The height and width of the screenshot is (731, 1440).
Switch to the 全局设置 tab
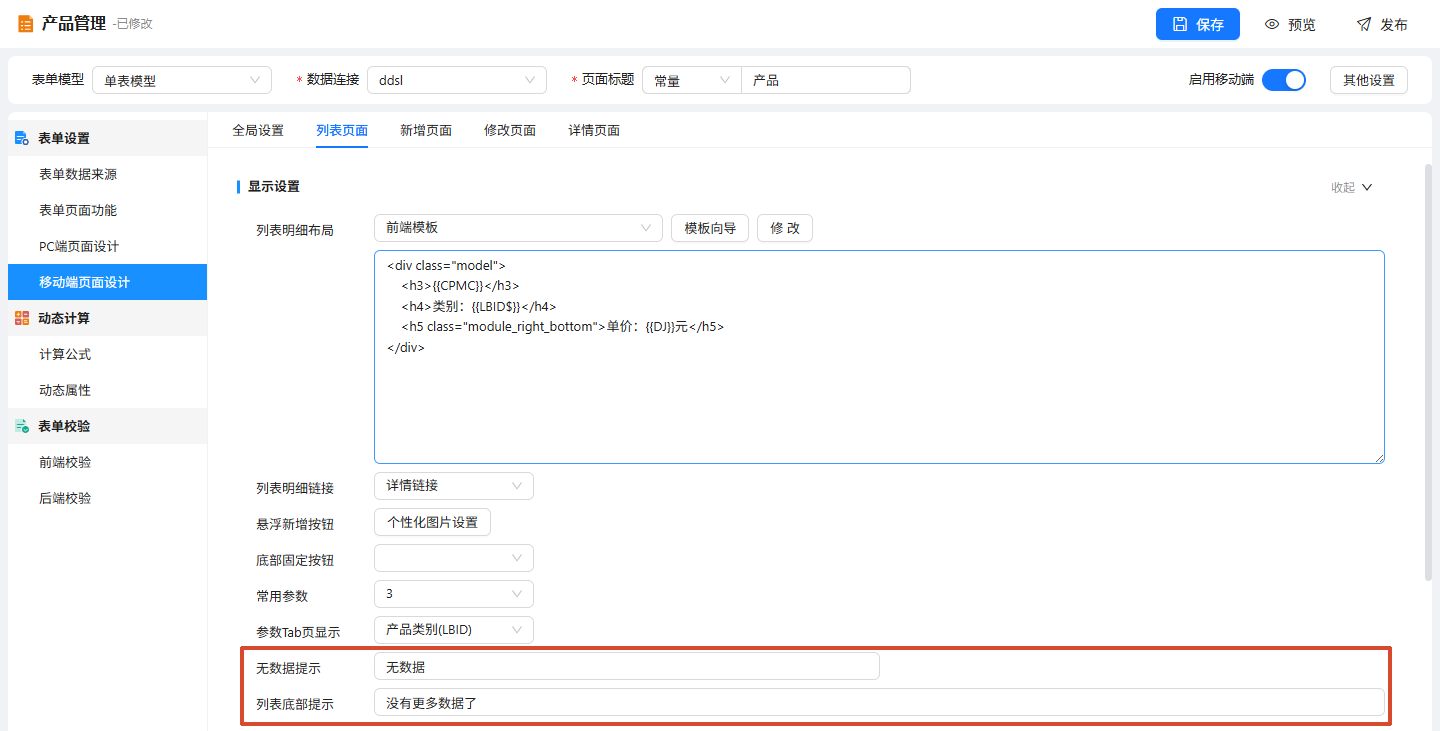[258, 130]
